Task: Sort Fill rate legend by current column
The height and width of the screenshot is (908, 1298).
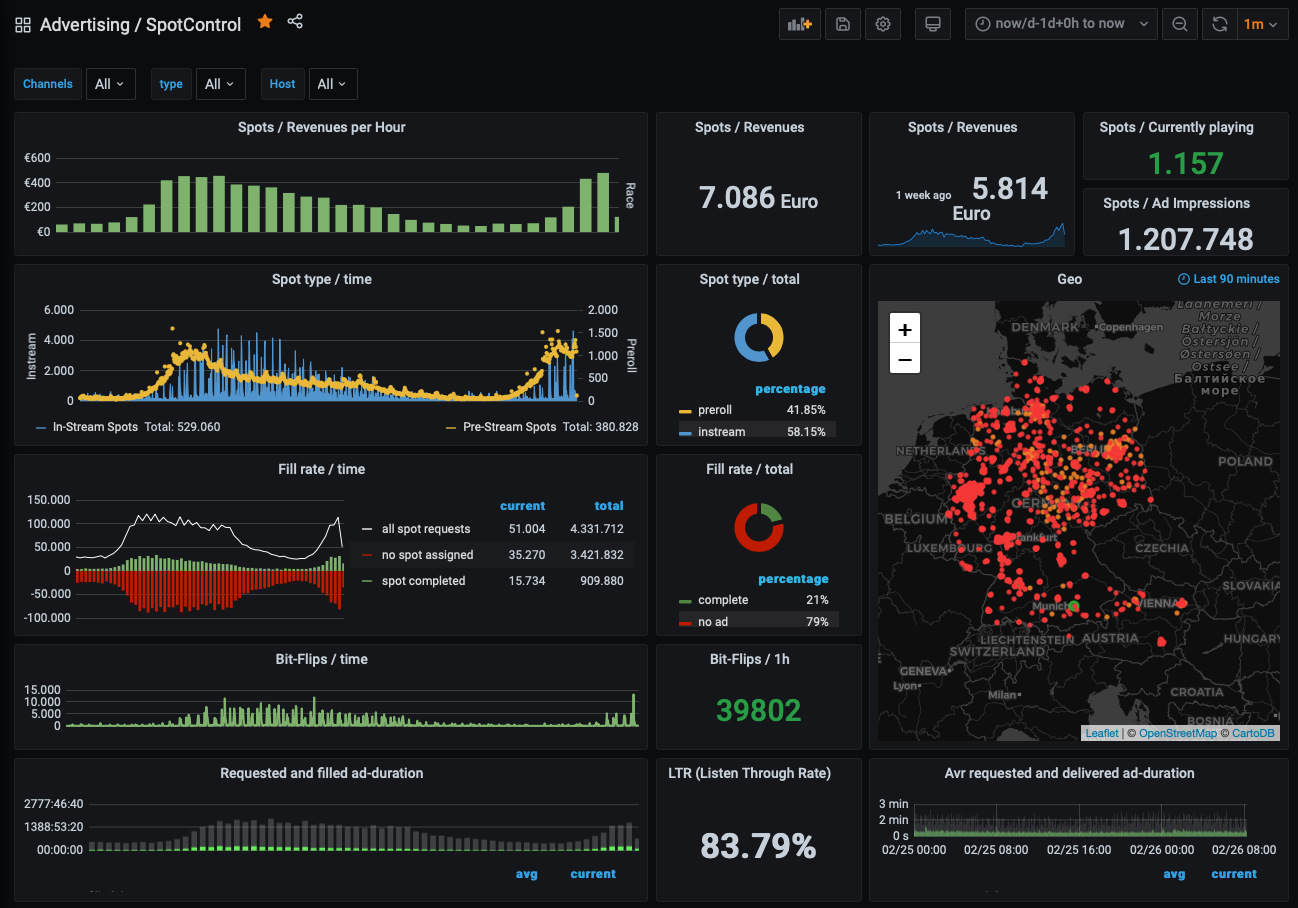Action: pyautogui.click(x=522, y=506)
